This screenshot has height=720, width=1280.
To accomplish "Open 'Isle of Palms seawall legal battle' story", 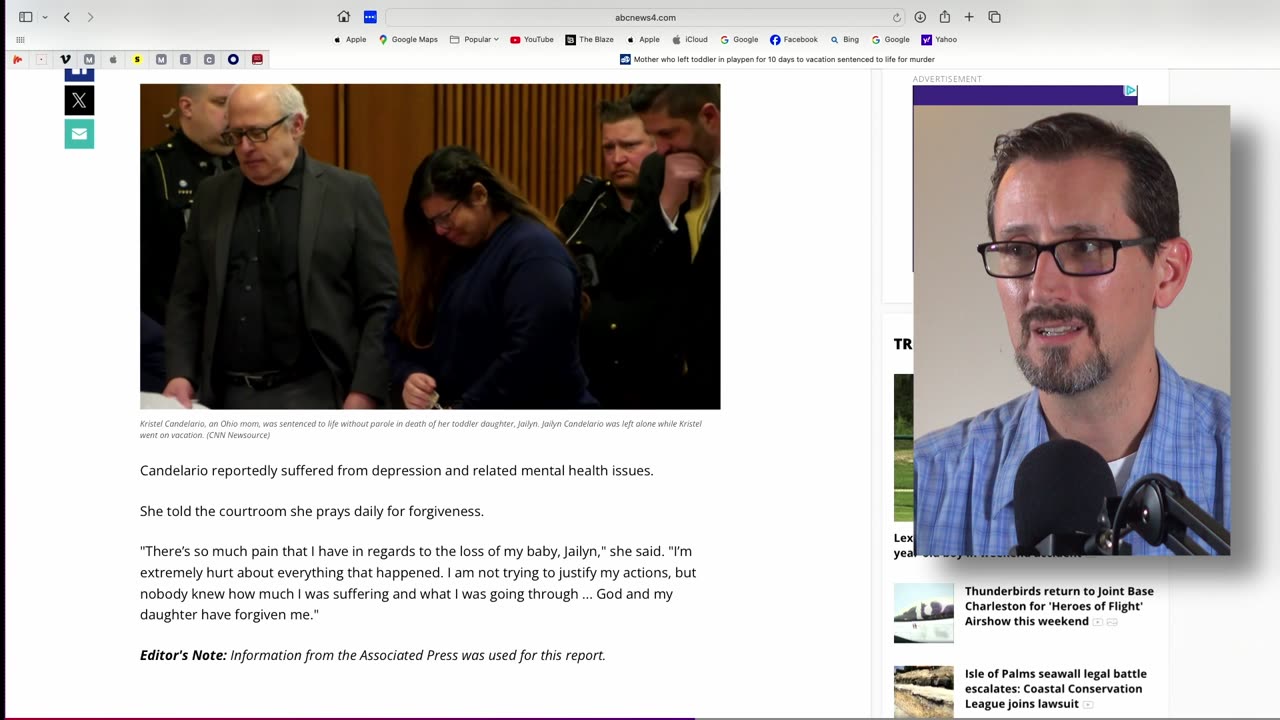I will click(1056, 689).
